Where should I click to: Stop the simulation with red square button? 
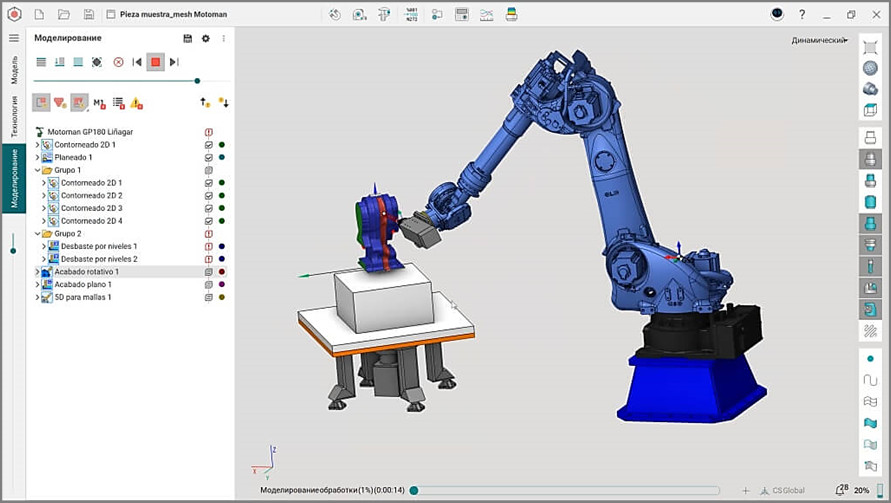point(155,62)
